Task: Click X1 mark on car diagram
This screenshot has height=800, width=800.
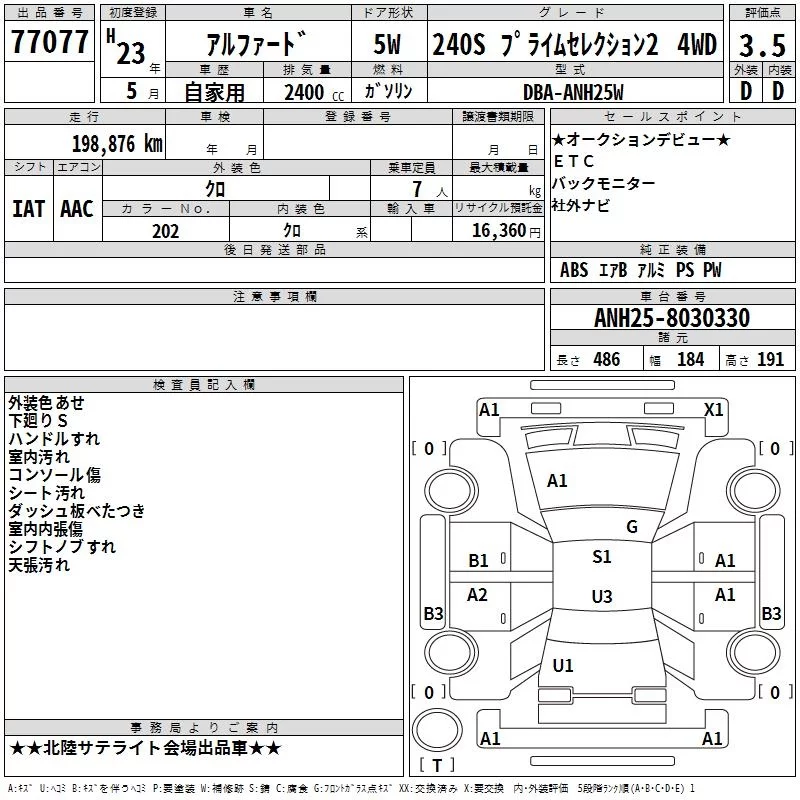Action: (x=713, y=410)
